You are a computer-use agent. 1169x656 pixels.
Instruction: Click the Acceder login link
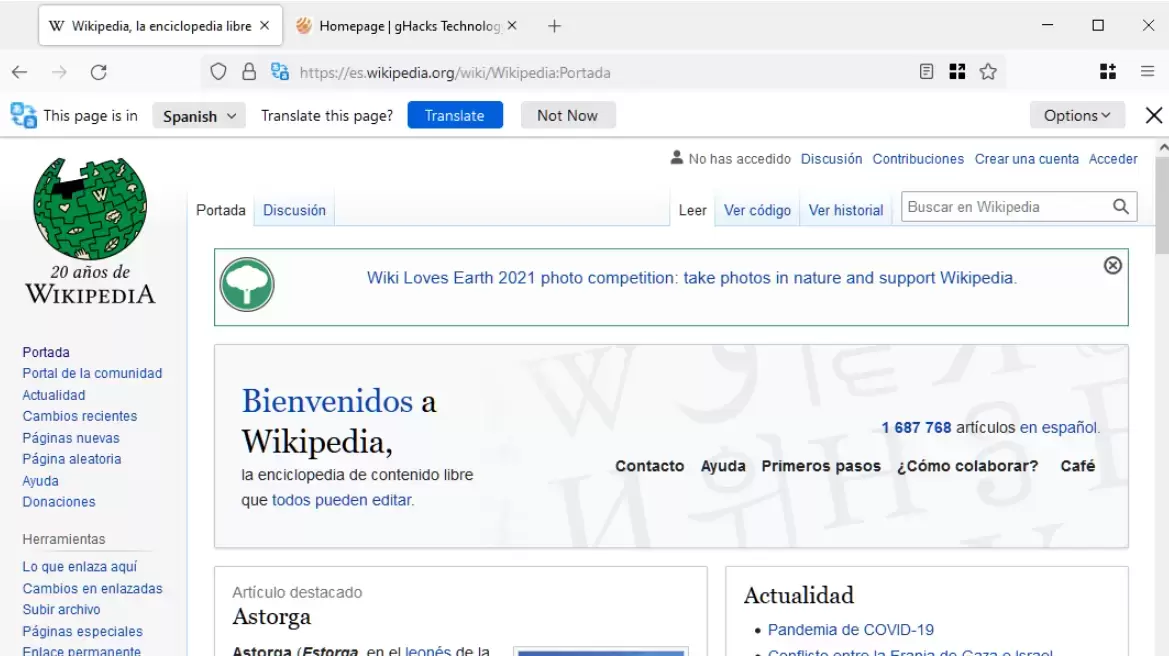tap(1113, 159)
